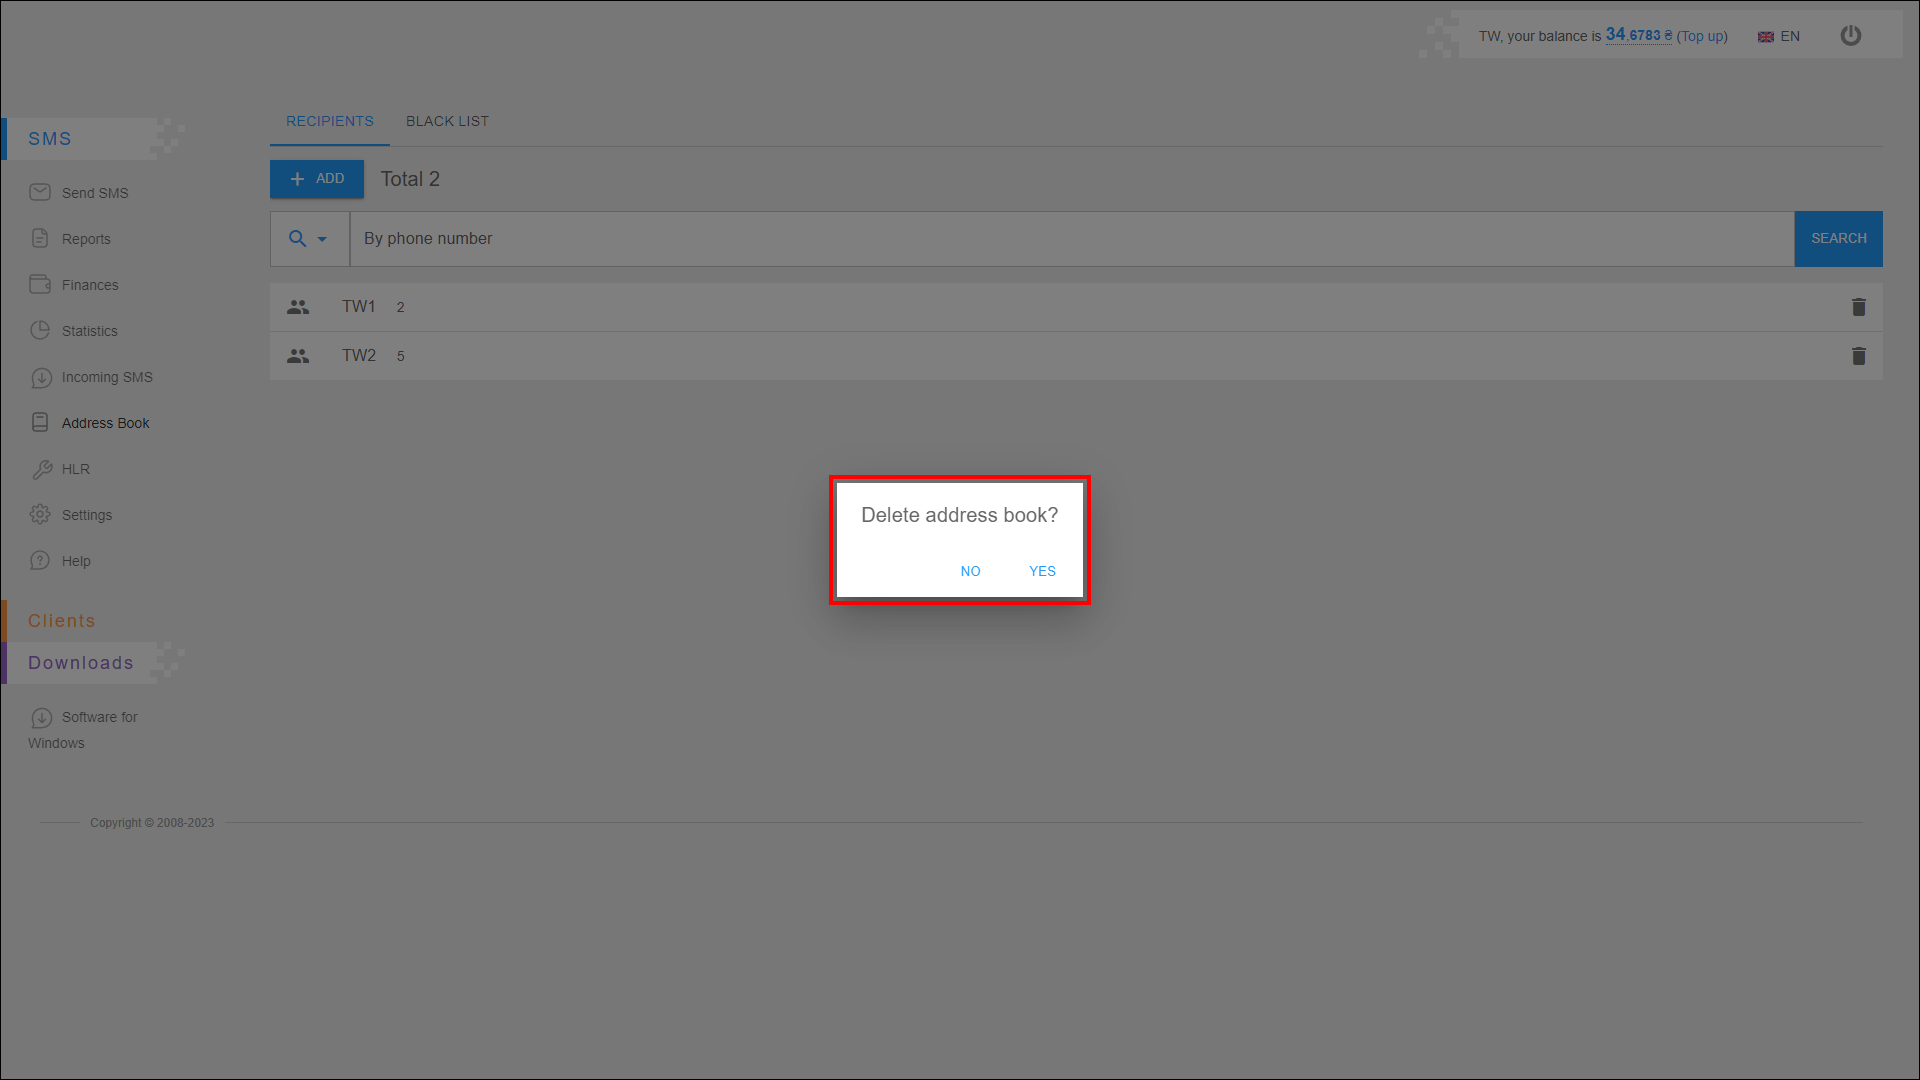Viewport: 1920px width, 1080px height.
Task: Open Statistics in the sidebar
Action: [x=89, y=331]
